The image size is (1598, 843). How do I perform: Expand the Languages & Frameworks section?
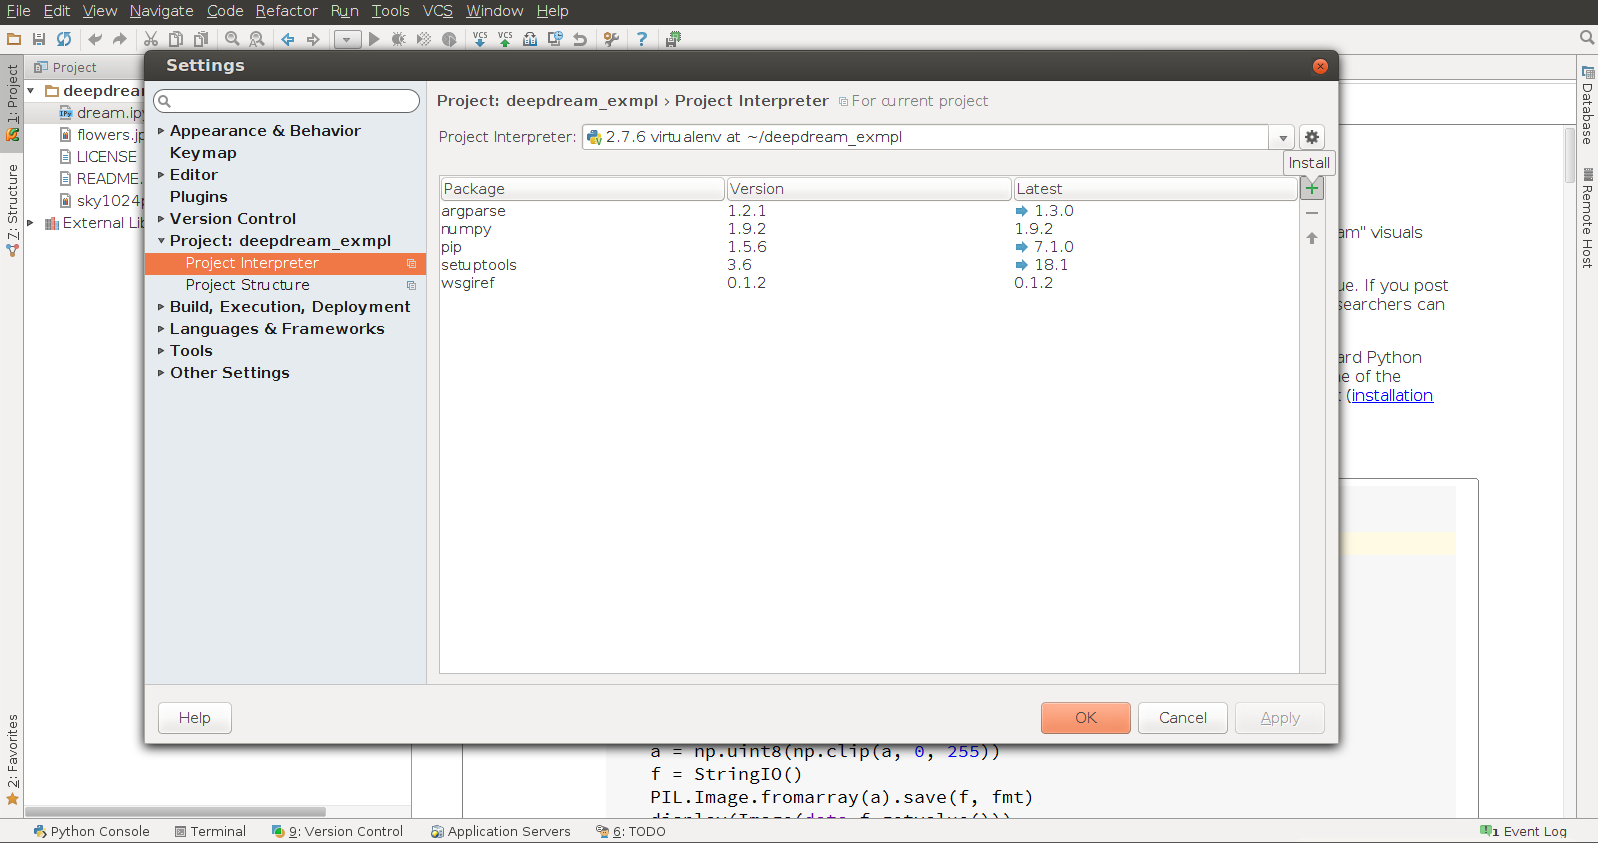point(161,329)
